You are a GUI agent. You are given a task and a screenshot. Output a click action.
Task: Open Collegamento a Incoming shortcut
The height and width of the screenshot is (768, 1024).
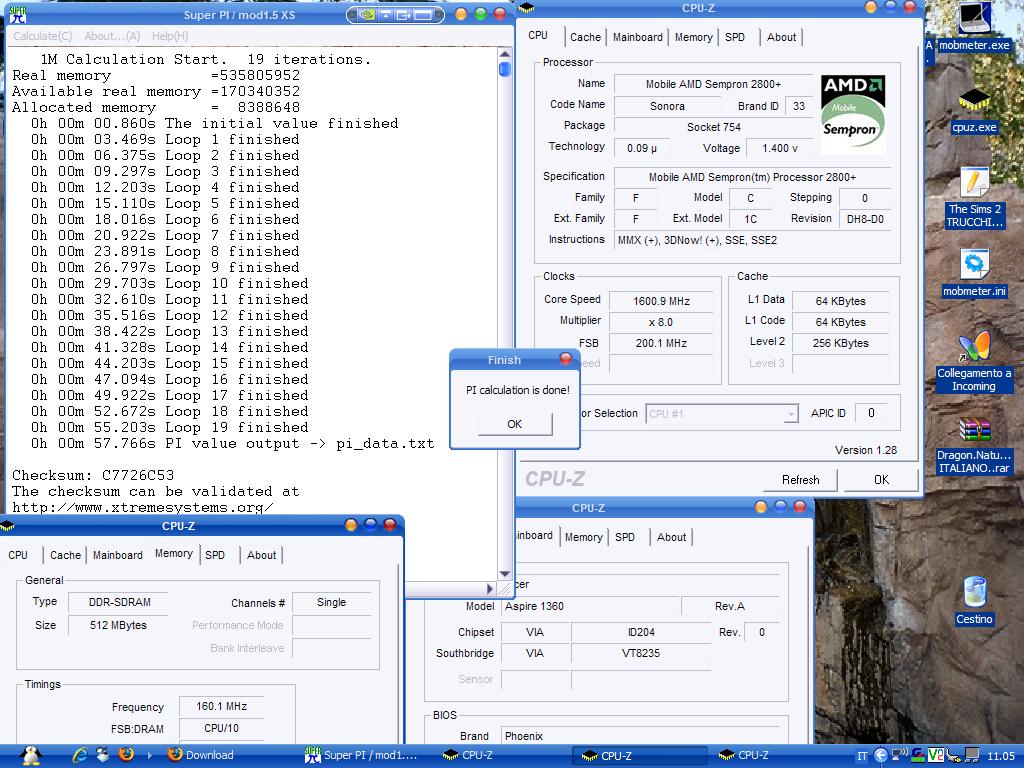(x=974, y=362)
